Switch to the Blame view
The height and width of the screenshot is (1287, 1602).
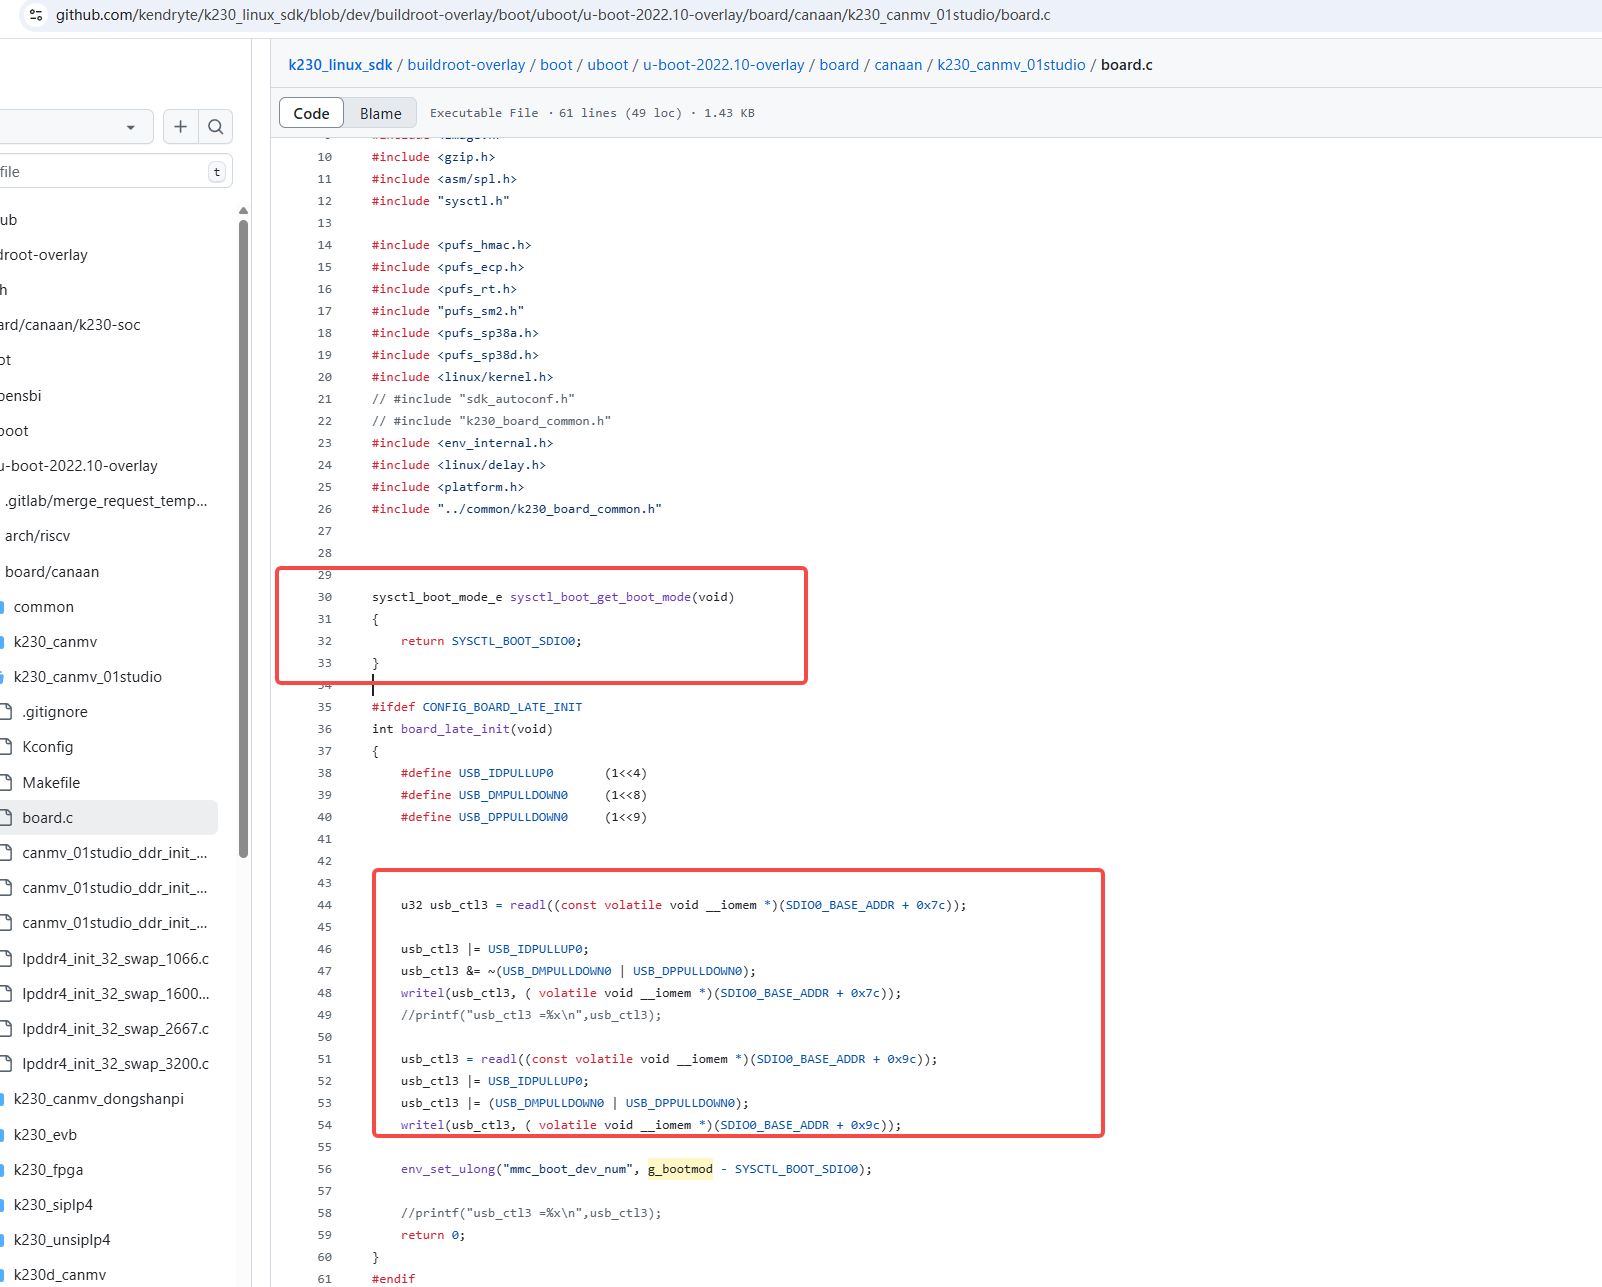point(380,113)
